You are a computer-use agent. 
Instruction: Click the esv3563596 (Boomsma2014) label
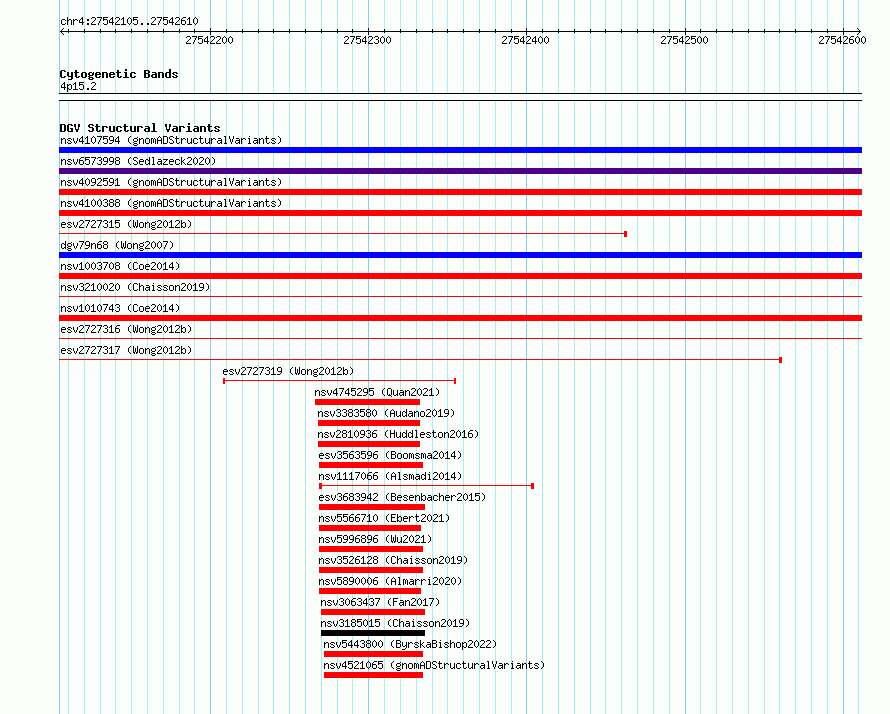pyautogui.click(x=390, y=455)
